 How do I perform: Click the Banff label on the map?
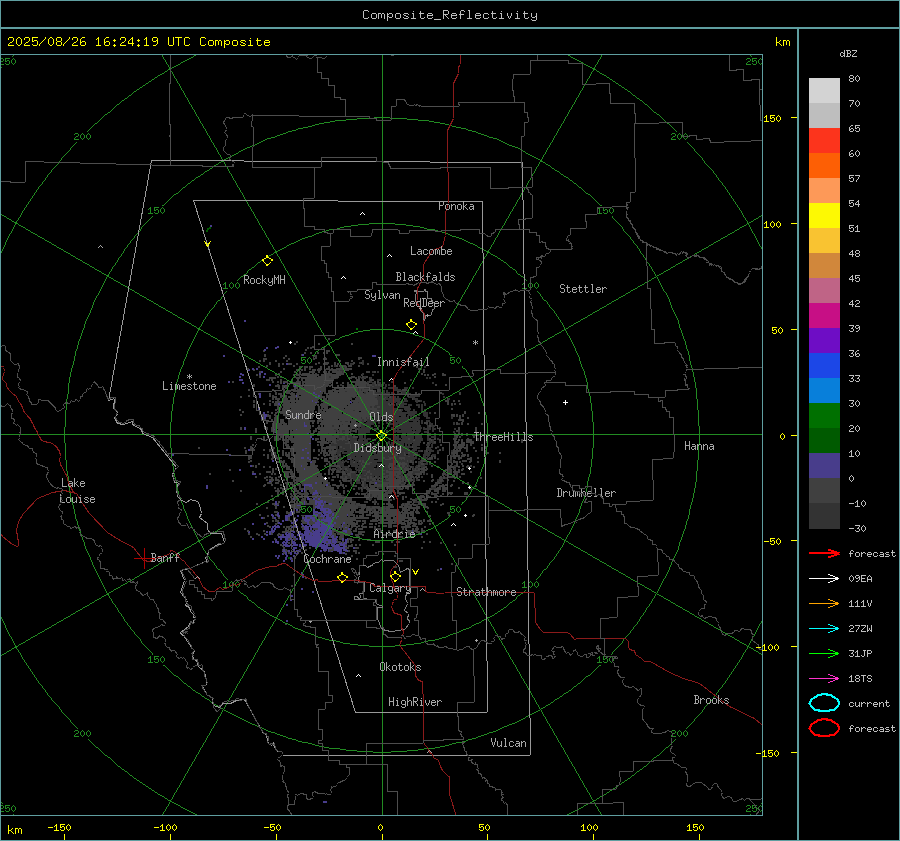click(165, 557)
